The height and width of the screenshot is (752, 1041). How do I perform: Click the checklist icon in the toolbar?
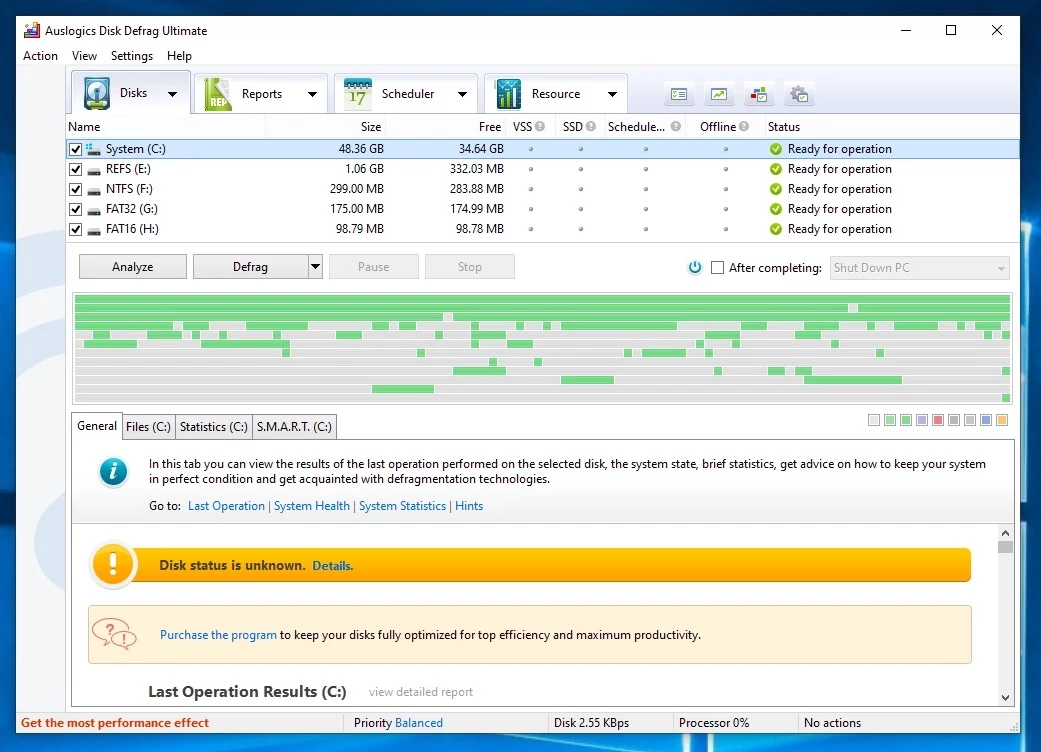click(679, 94)
